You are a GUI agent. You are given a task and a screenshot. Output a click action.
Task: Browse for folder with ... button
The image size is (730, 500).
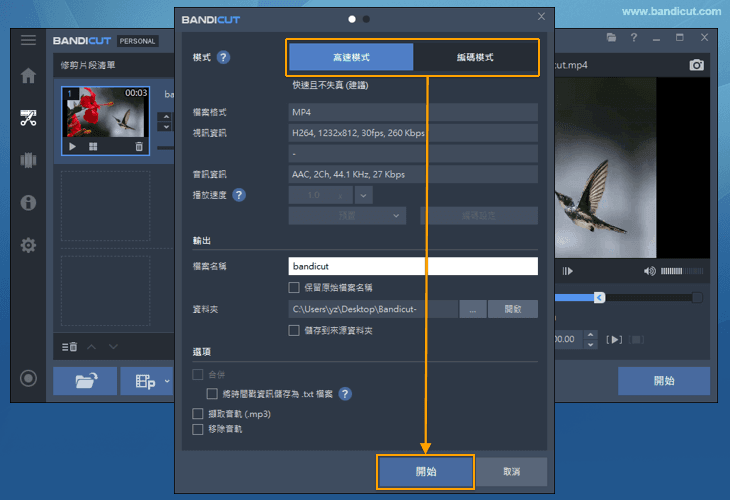tap(473, 309)
